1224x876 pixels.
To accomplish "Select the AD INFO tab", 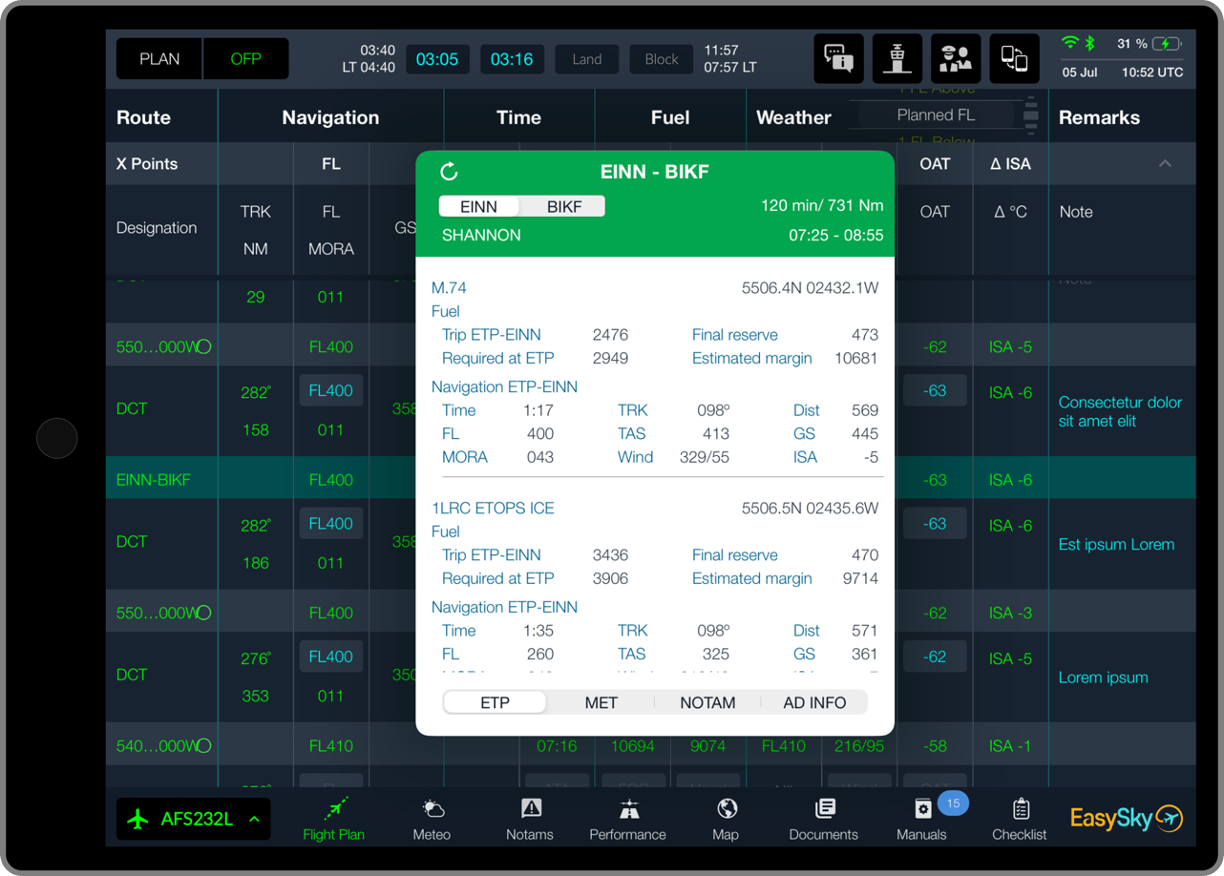I will click(x=815, y=703).
